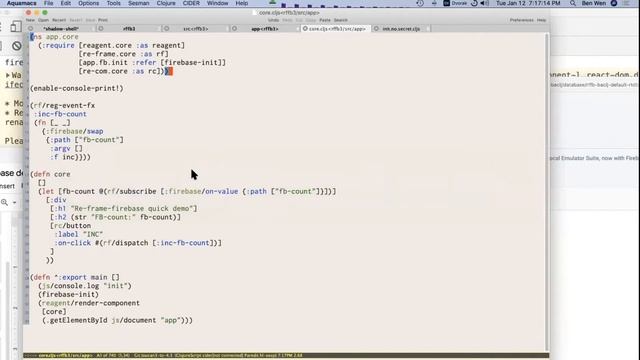
Task: Close the app<rffb3> tab via its icon
Action: (234, 29)
